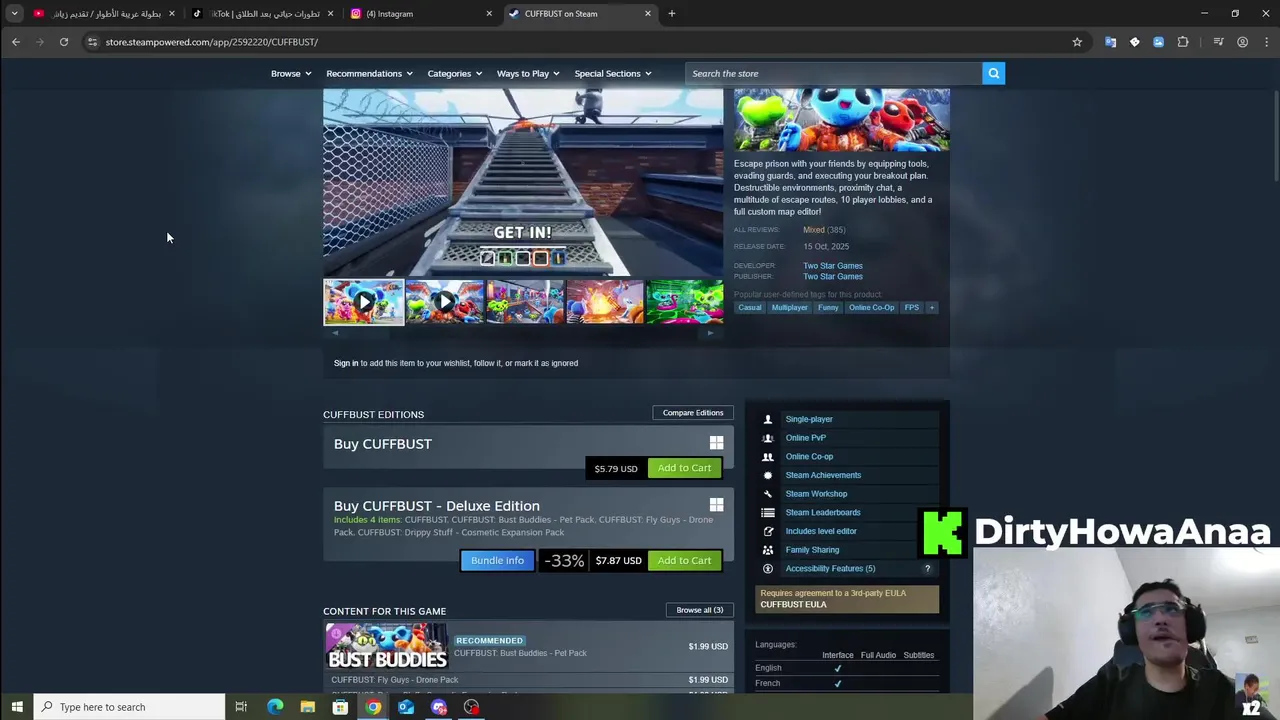Click the Steam Workshop wrench icon
1280x720 pixels.
tap(768, 494)
